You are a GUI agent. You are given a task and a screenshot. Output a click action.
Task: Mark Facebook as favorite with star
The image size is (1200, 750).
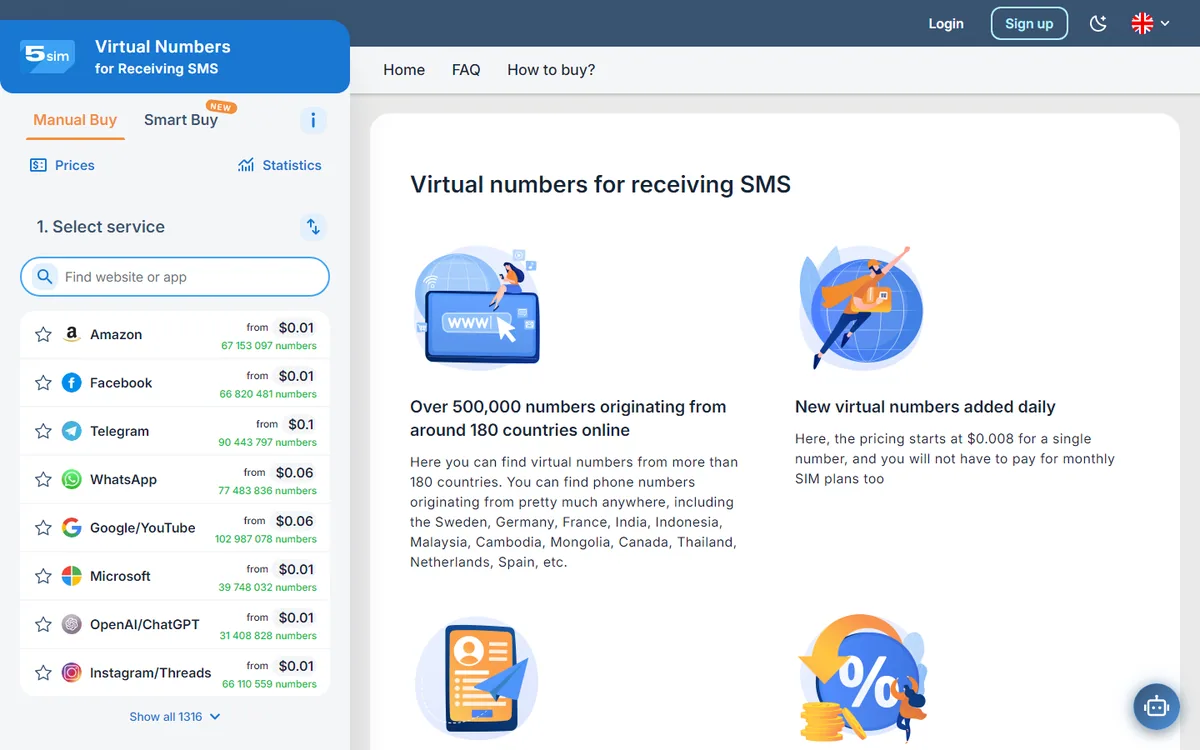[43, 383]
